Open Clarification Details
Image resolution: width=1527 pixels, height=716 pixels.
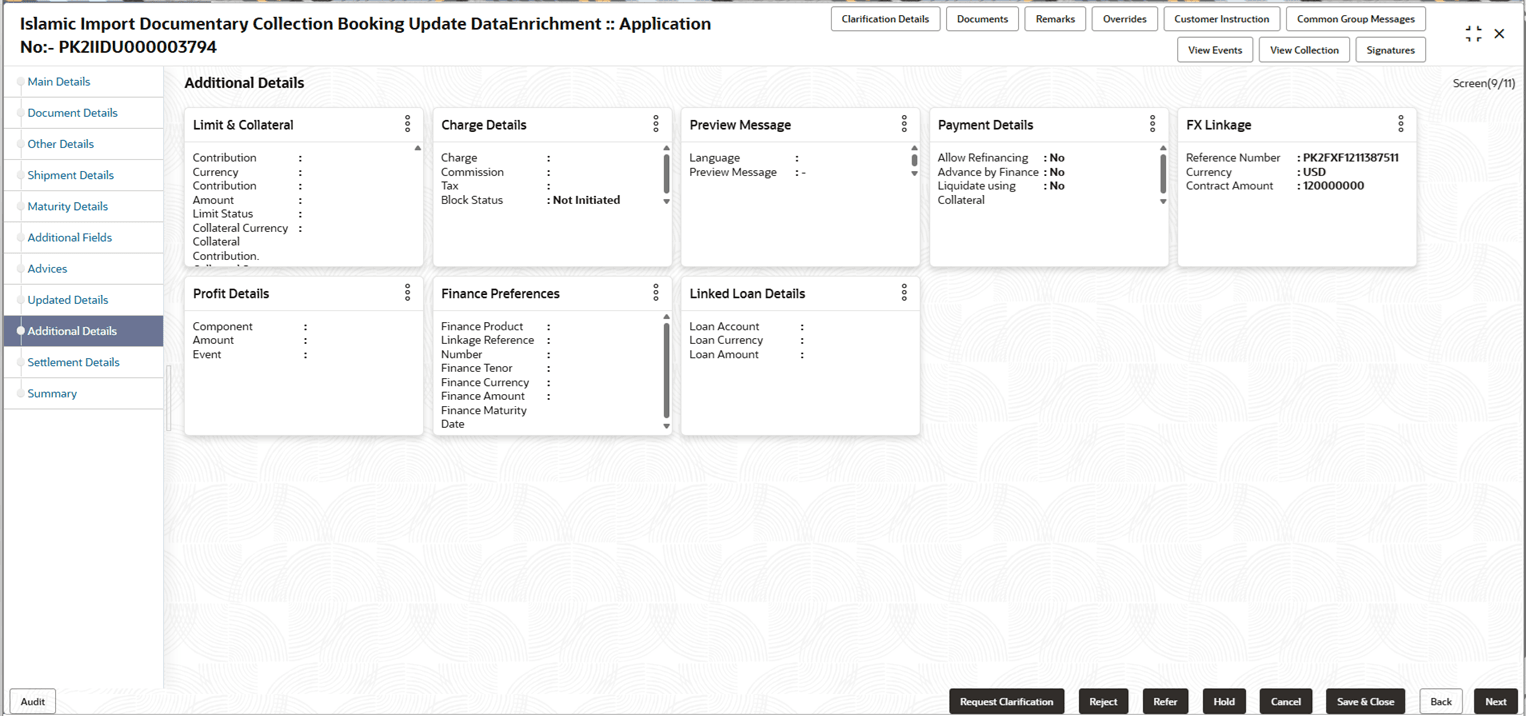tap(885, 19)
